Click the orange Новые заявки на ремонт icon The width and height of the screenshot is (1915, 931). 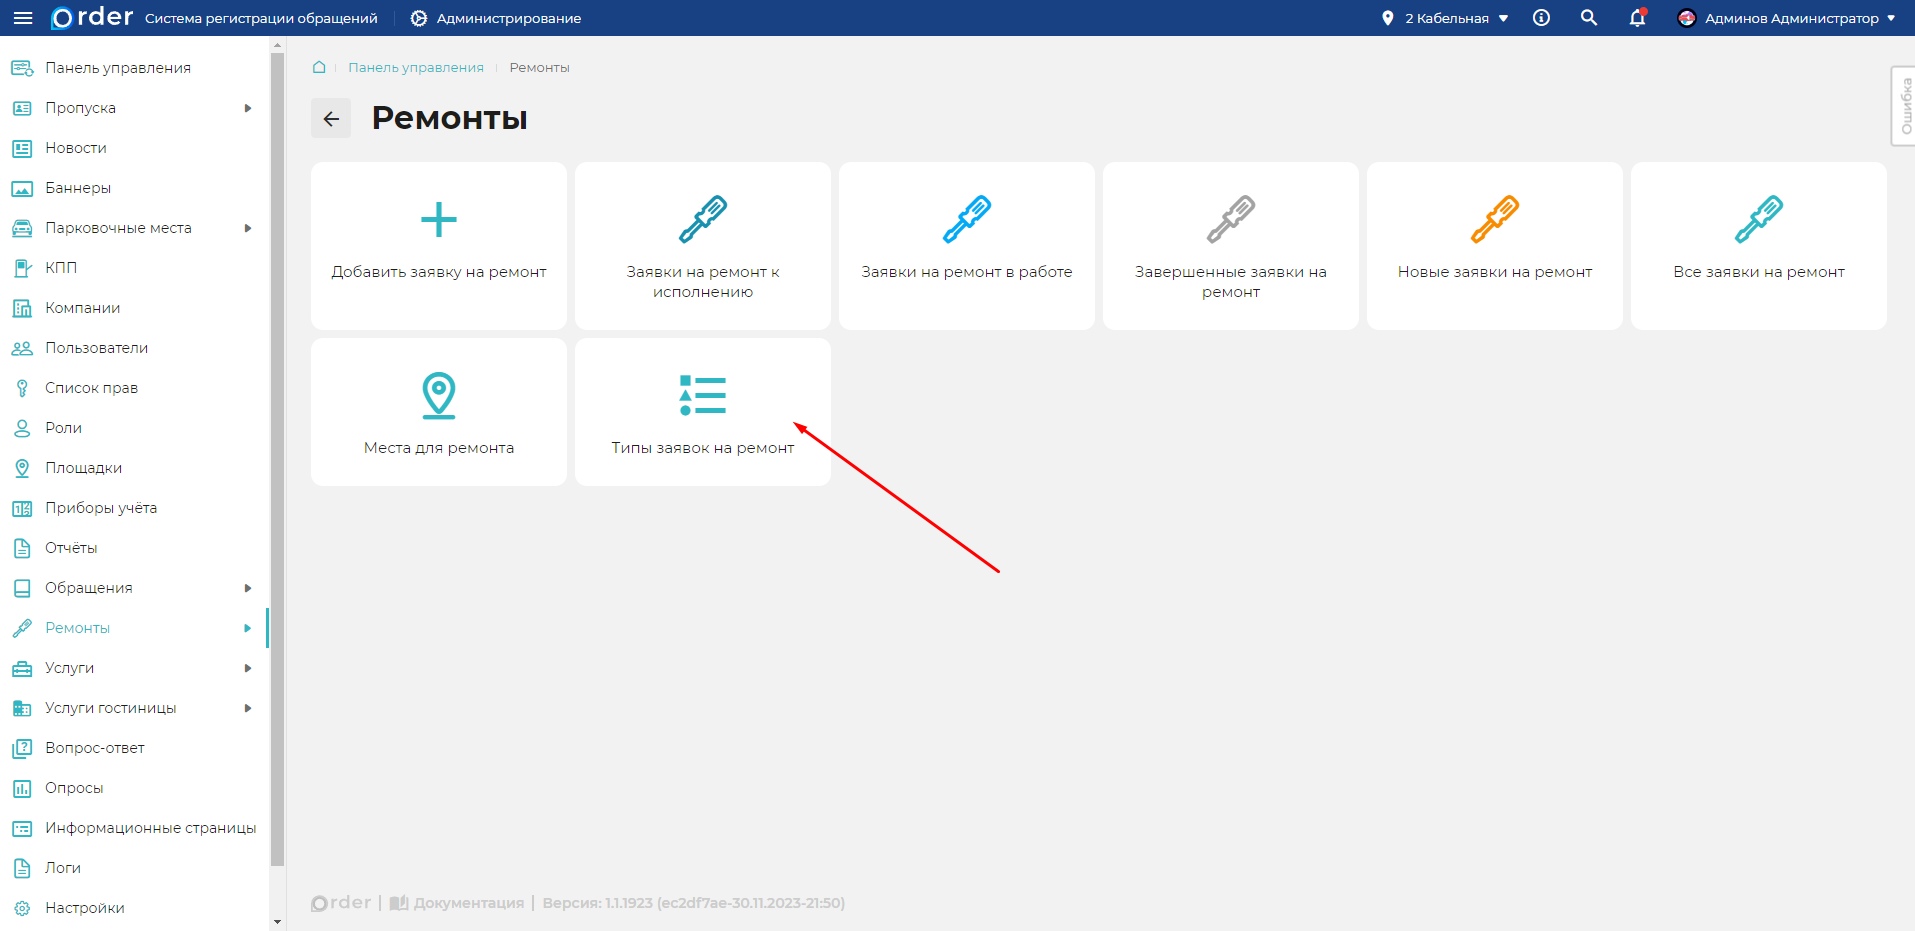[x=1494, y=220]
